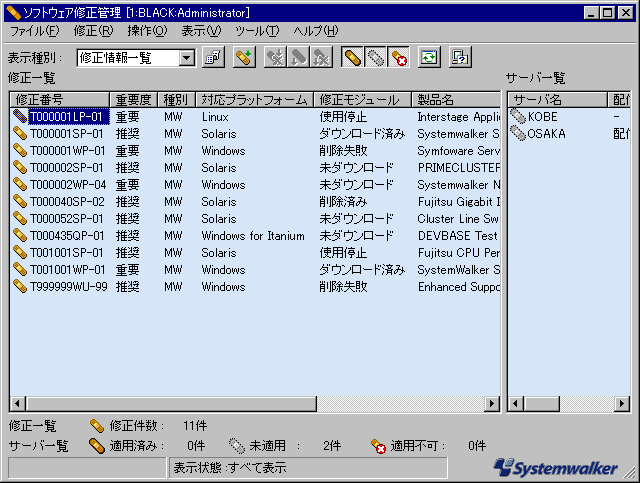Click the patch icon of T999999WU-99
640x483 pixels.
click(x=20, y=287)
